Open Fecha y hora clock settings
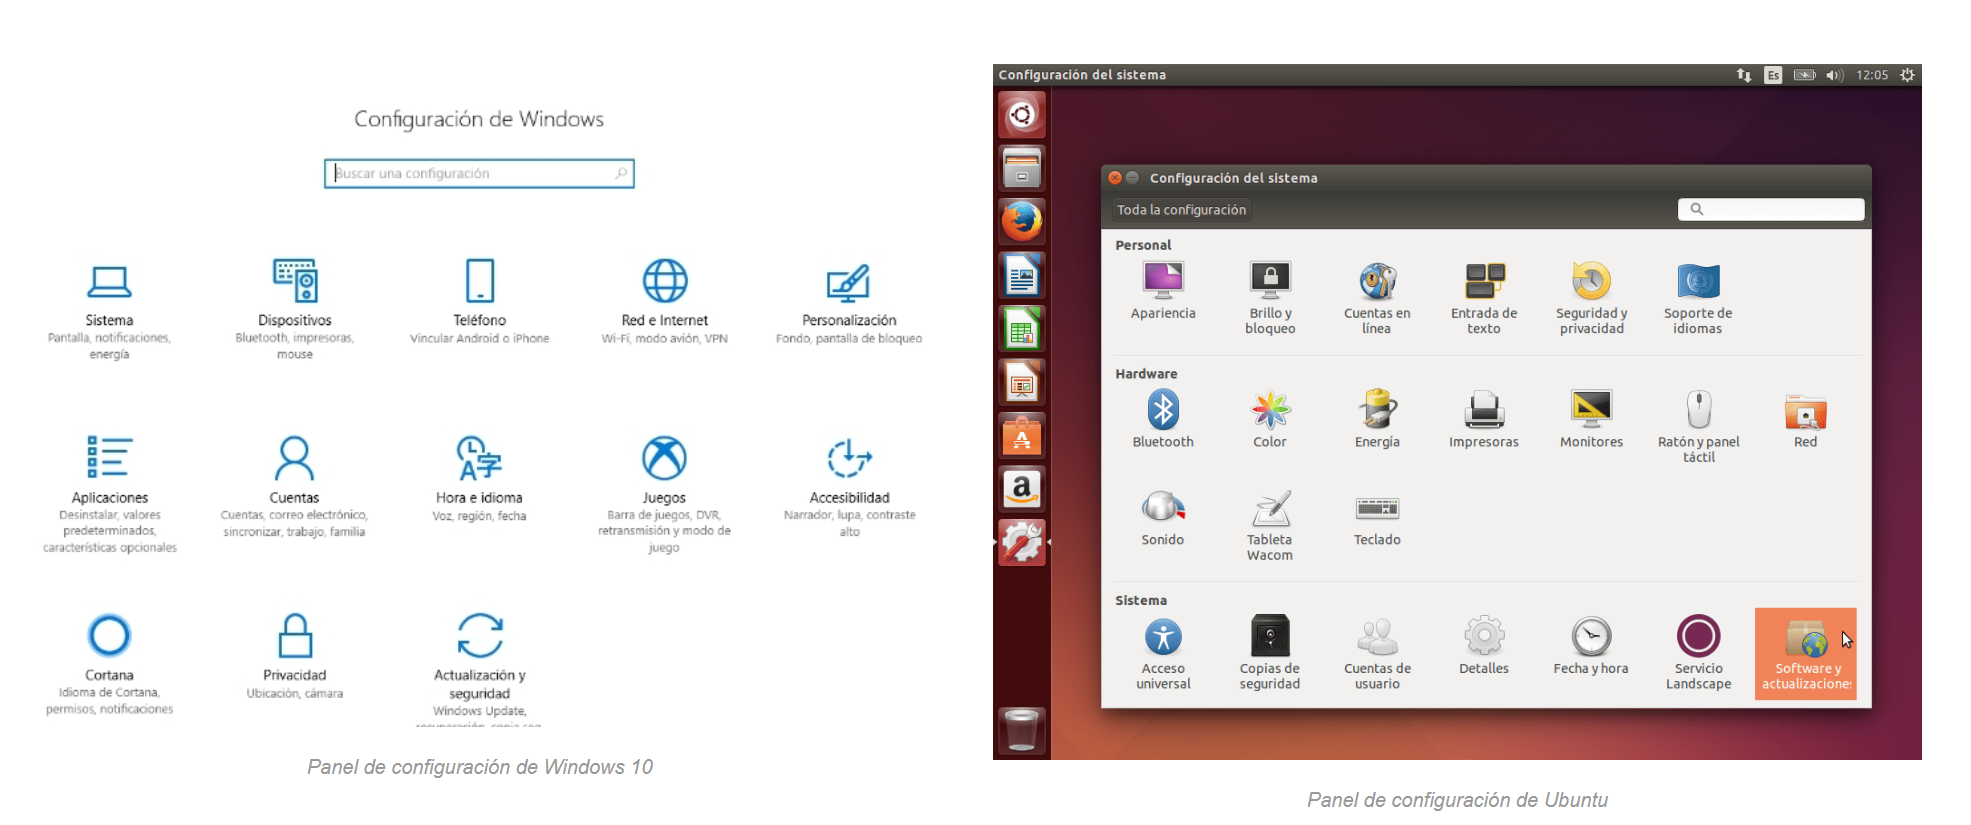Screen dimensions: 1971x825 [1590, 637]
